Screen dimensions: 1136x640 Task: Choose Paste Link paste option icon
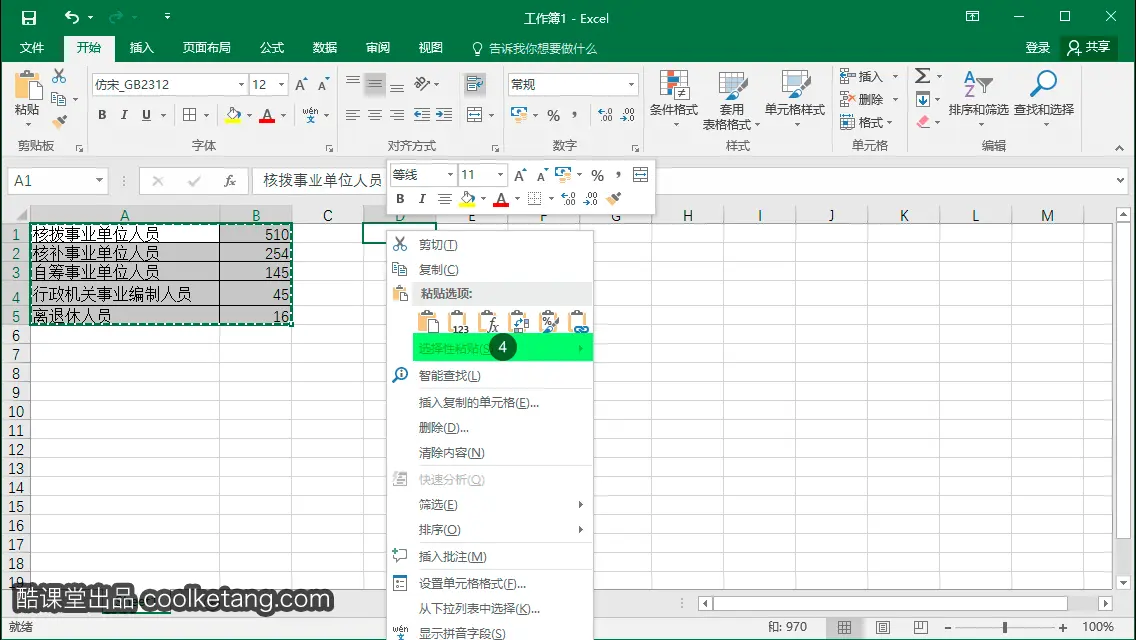pyautogui.click(x=578, y=322)
